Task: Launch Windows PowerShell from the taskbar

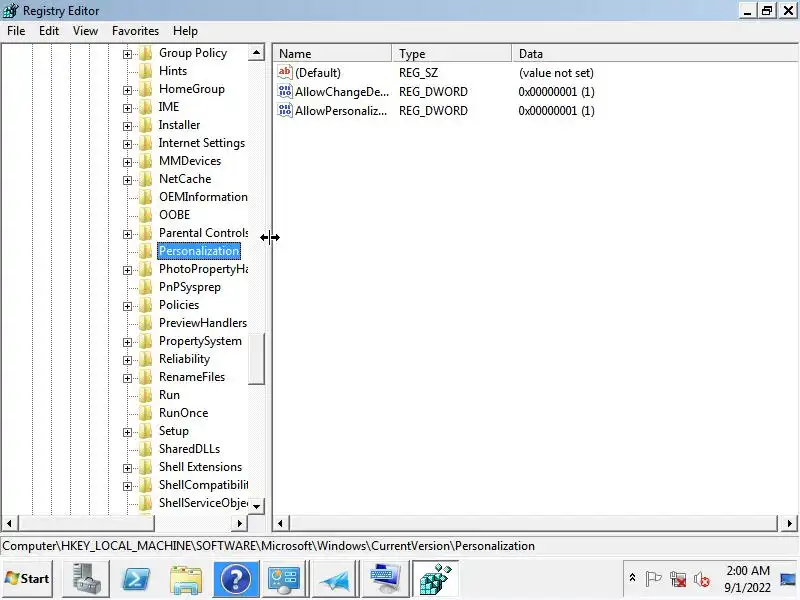Action: (x=136, y=579)
